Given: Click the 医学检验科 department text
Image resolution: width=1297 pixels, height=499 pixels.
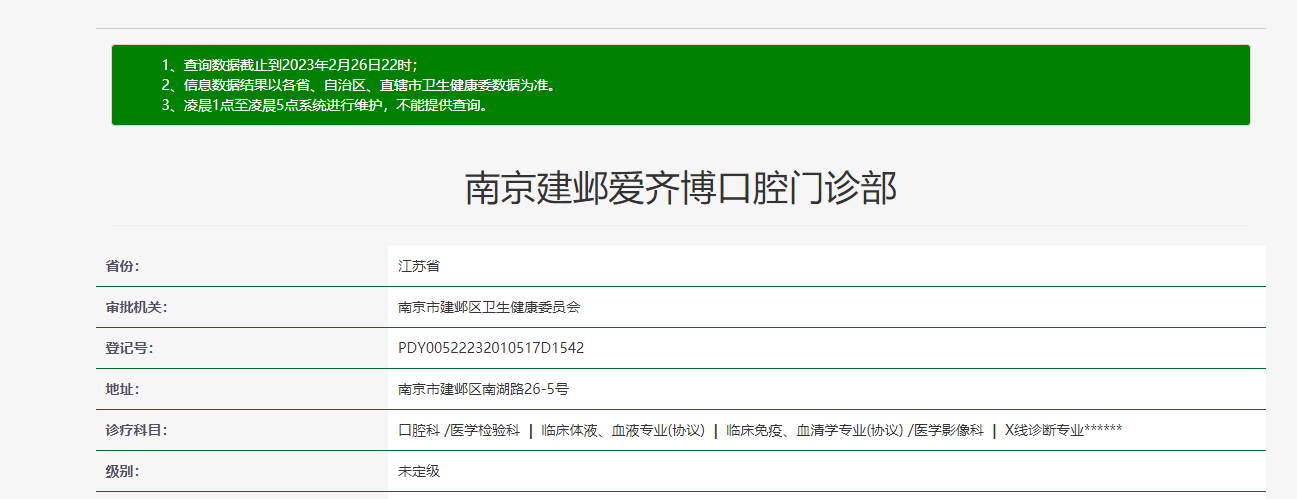Looking at the screenshot, I should (x=485, y=430).
